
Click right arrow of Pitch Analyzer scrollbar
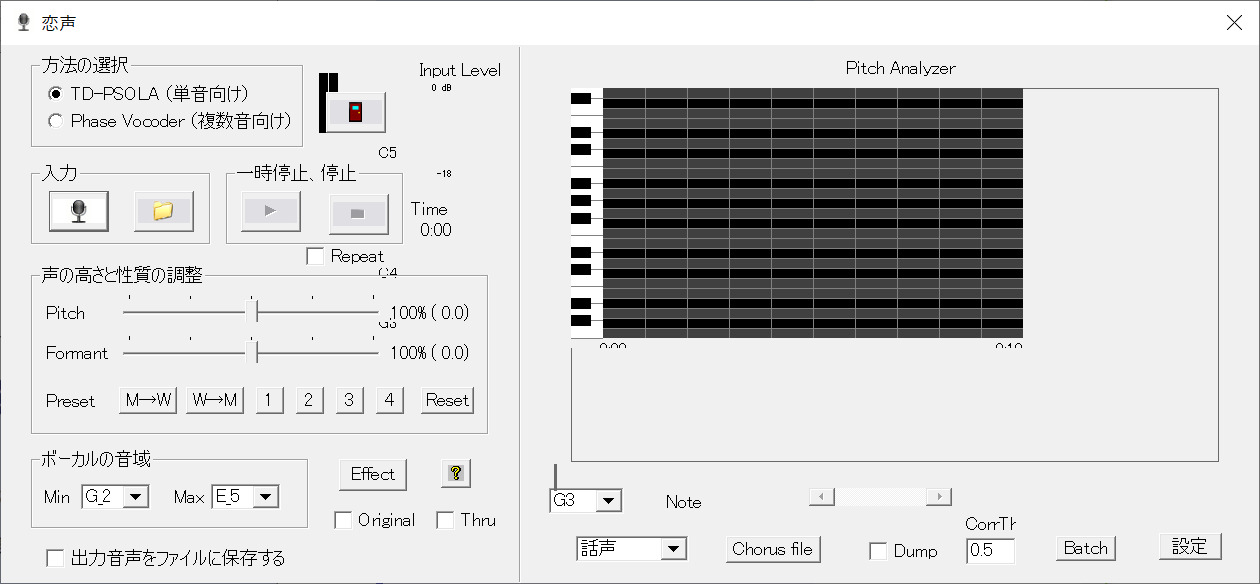coord(939,497)
